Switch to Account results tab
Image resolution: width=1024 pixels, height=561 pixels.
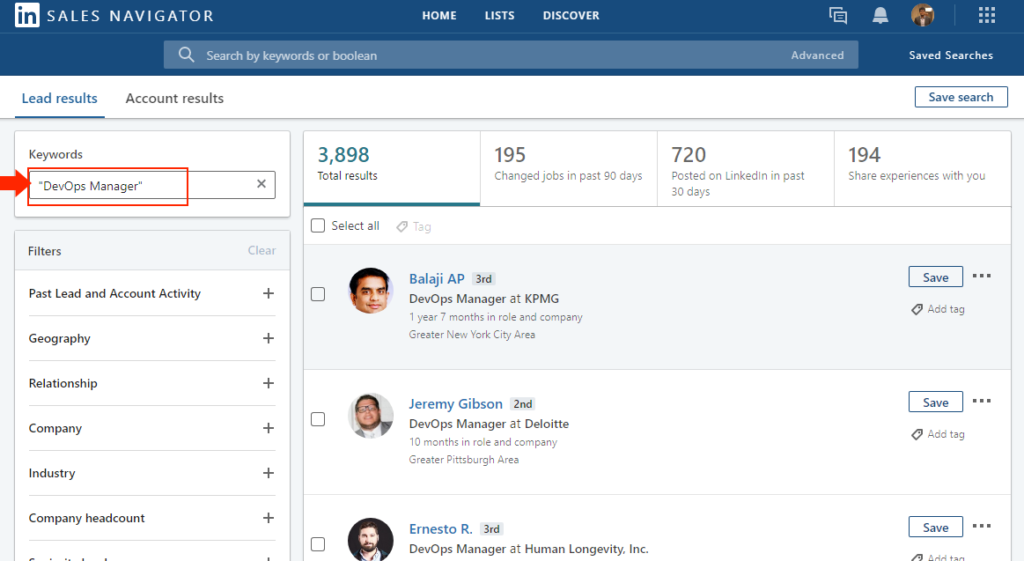[x=174, y=98]
